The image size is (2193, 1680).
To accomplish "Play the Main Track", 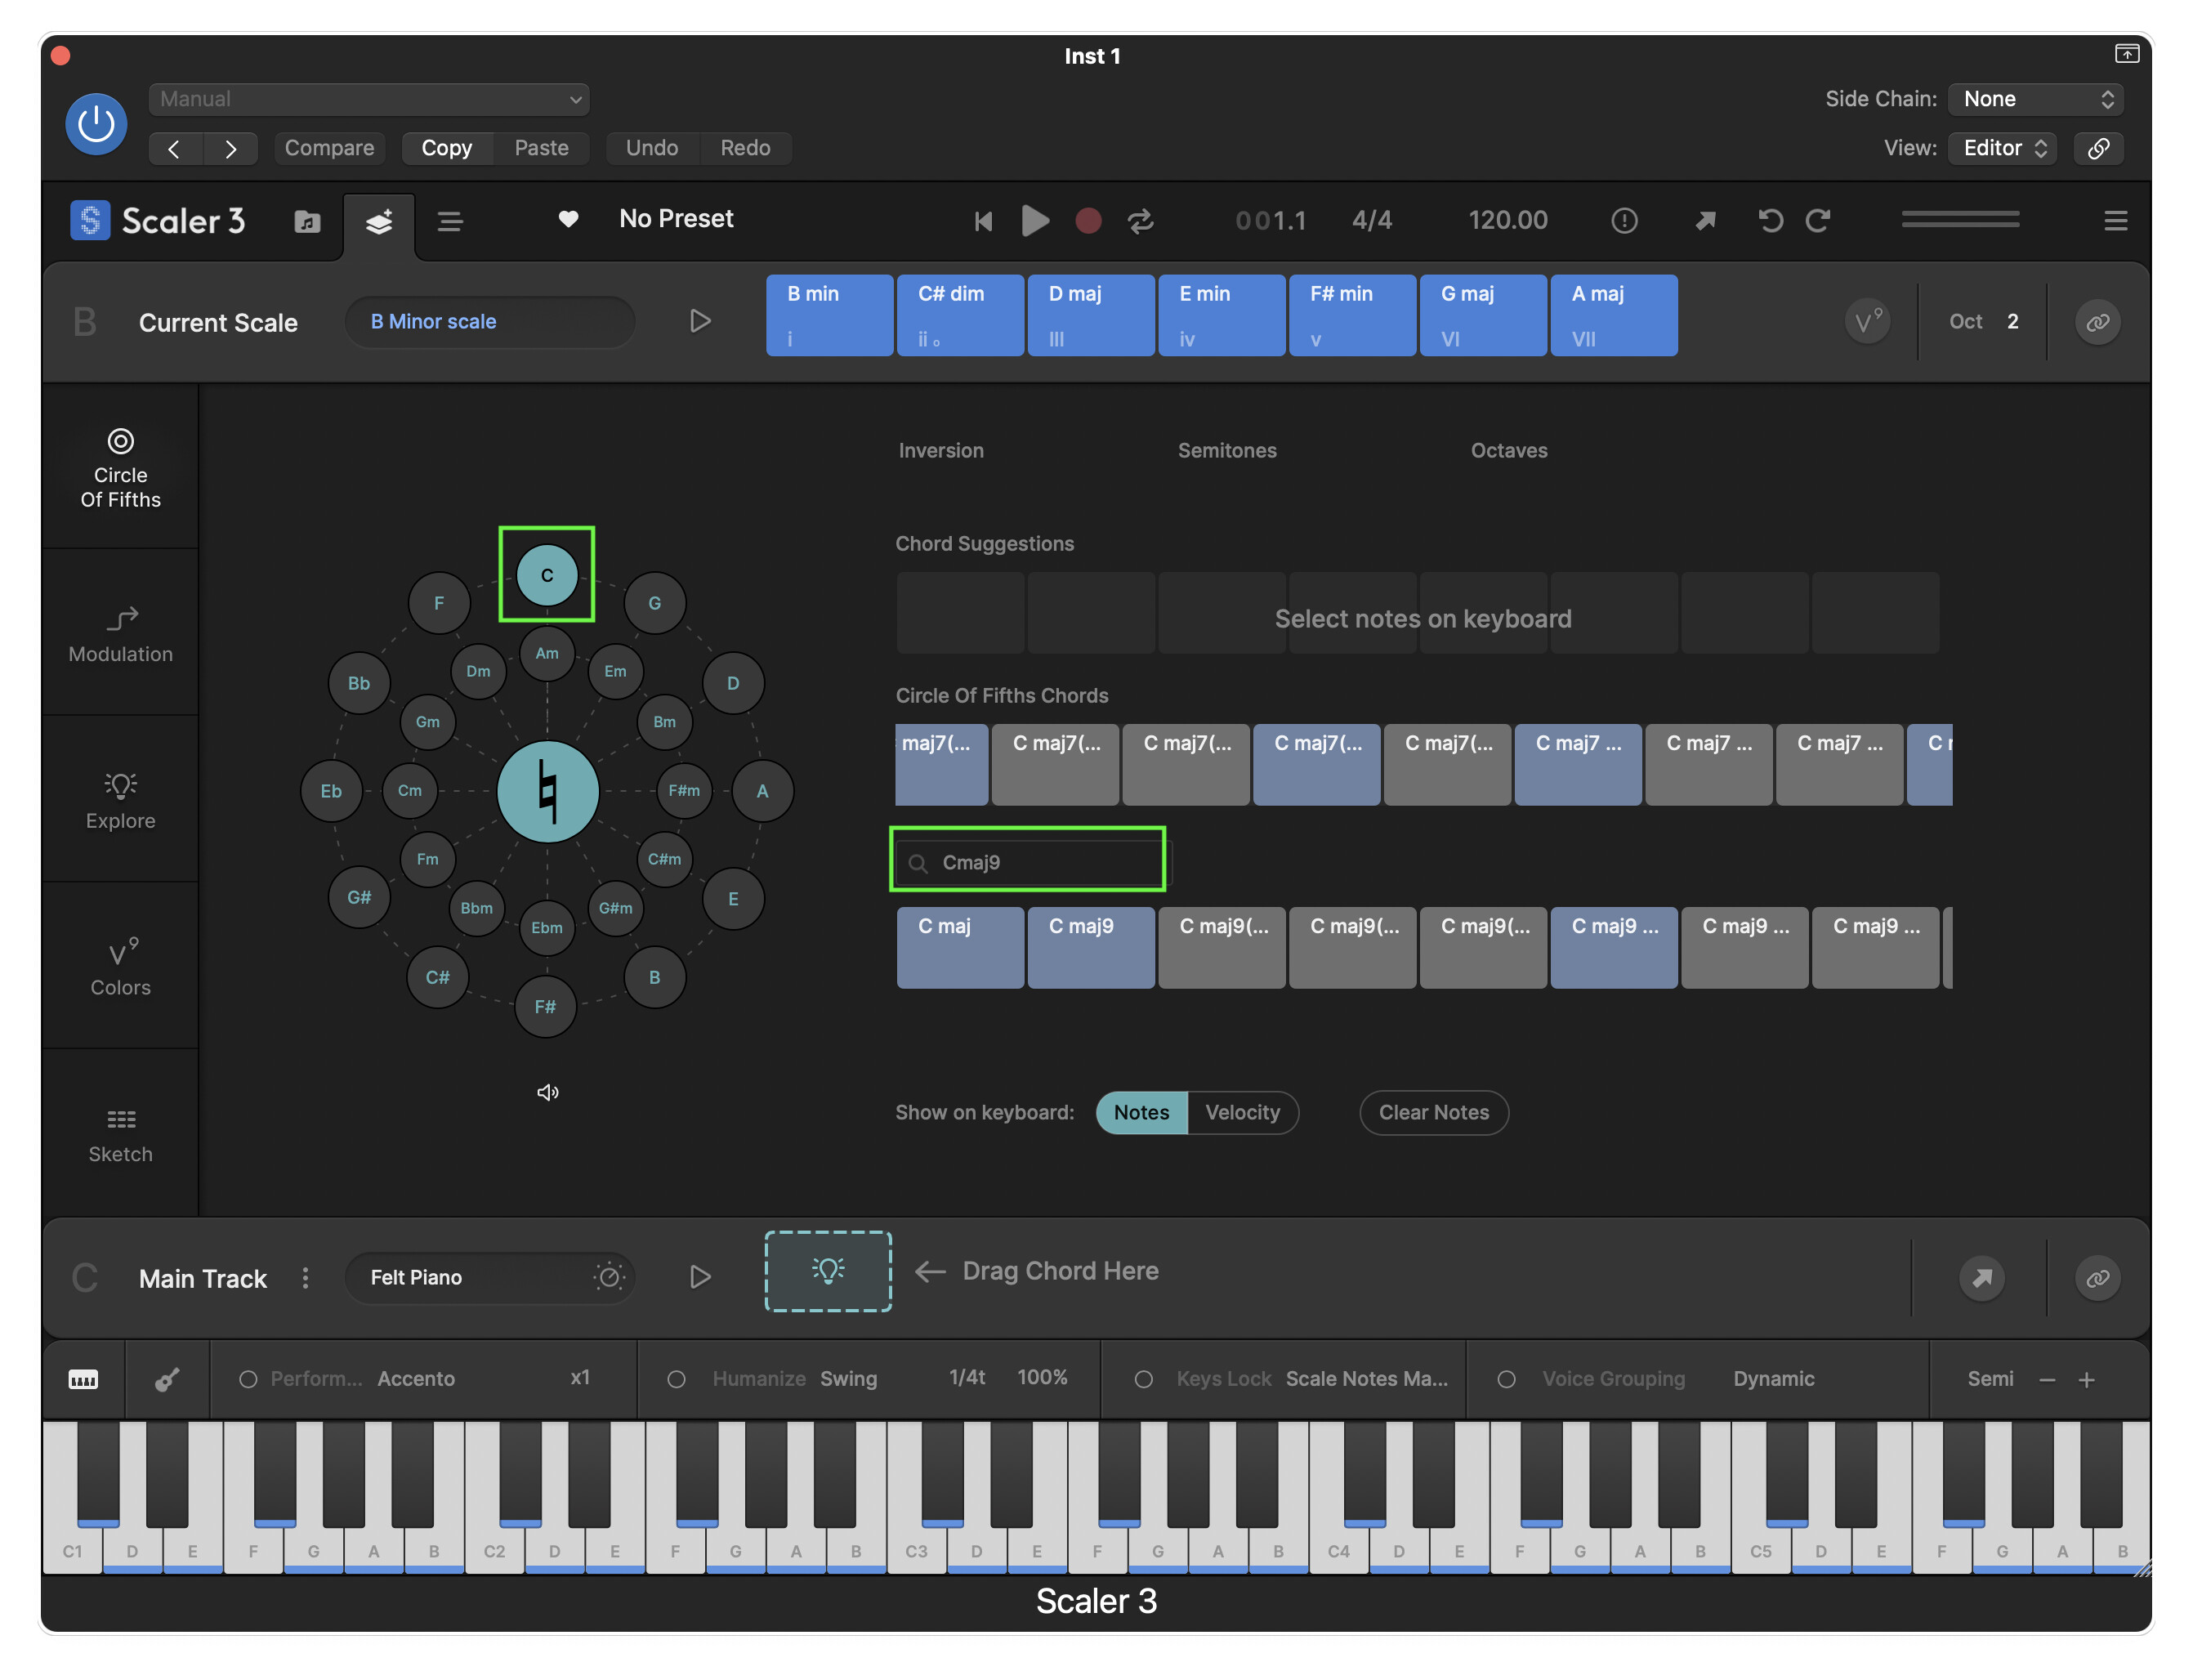I will [700, 1277].
